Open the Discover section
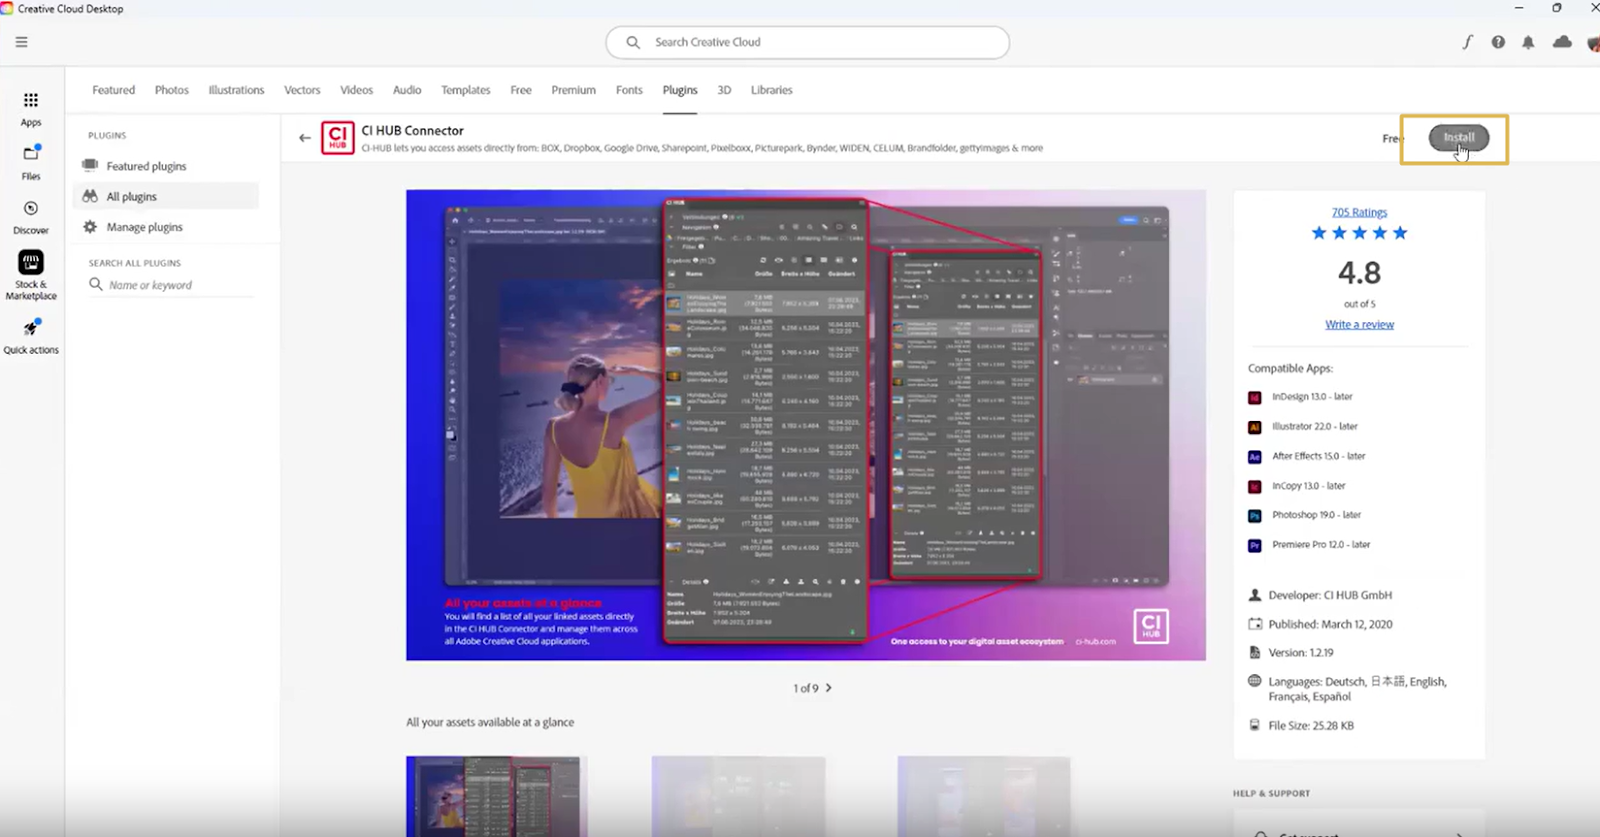The image size is (1600, 837). [x=31, y=217]
